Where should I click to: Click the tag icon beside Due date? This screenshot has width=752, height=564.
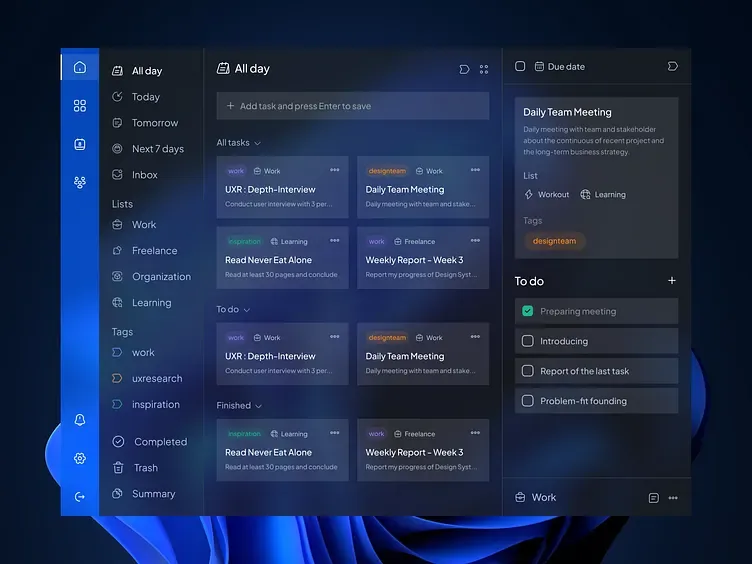pyautogui.click(x=672, y=66)
